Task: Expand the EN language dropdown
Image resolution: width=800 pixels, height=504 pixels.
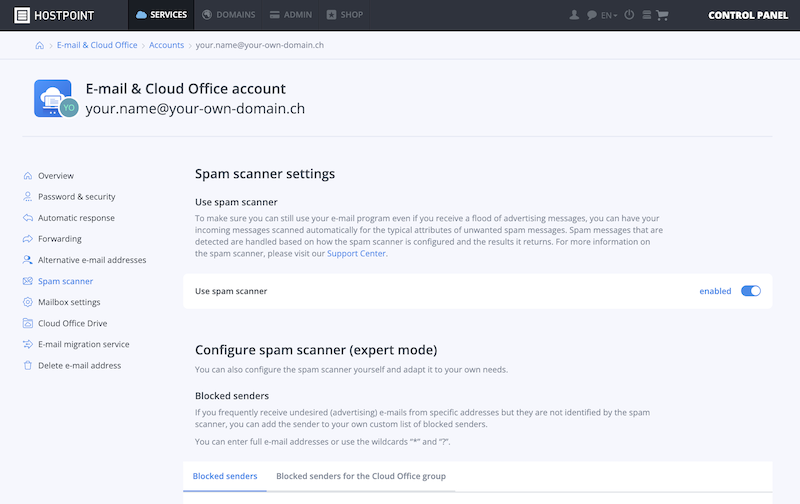Action: click(609, 15)
